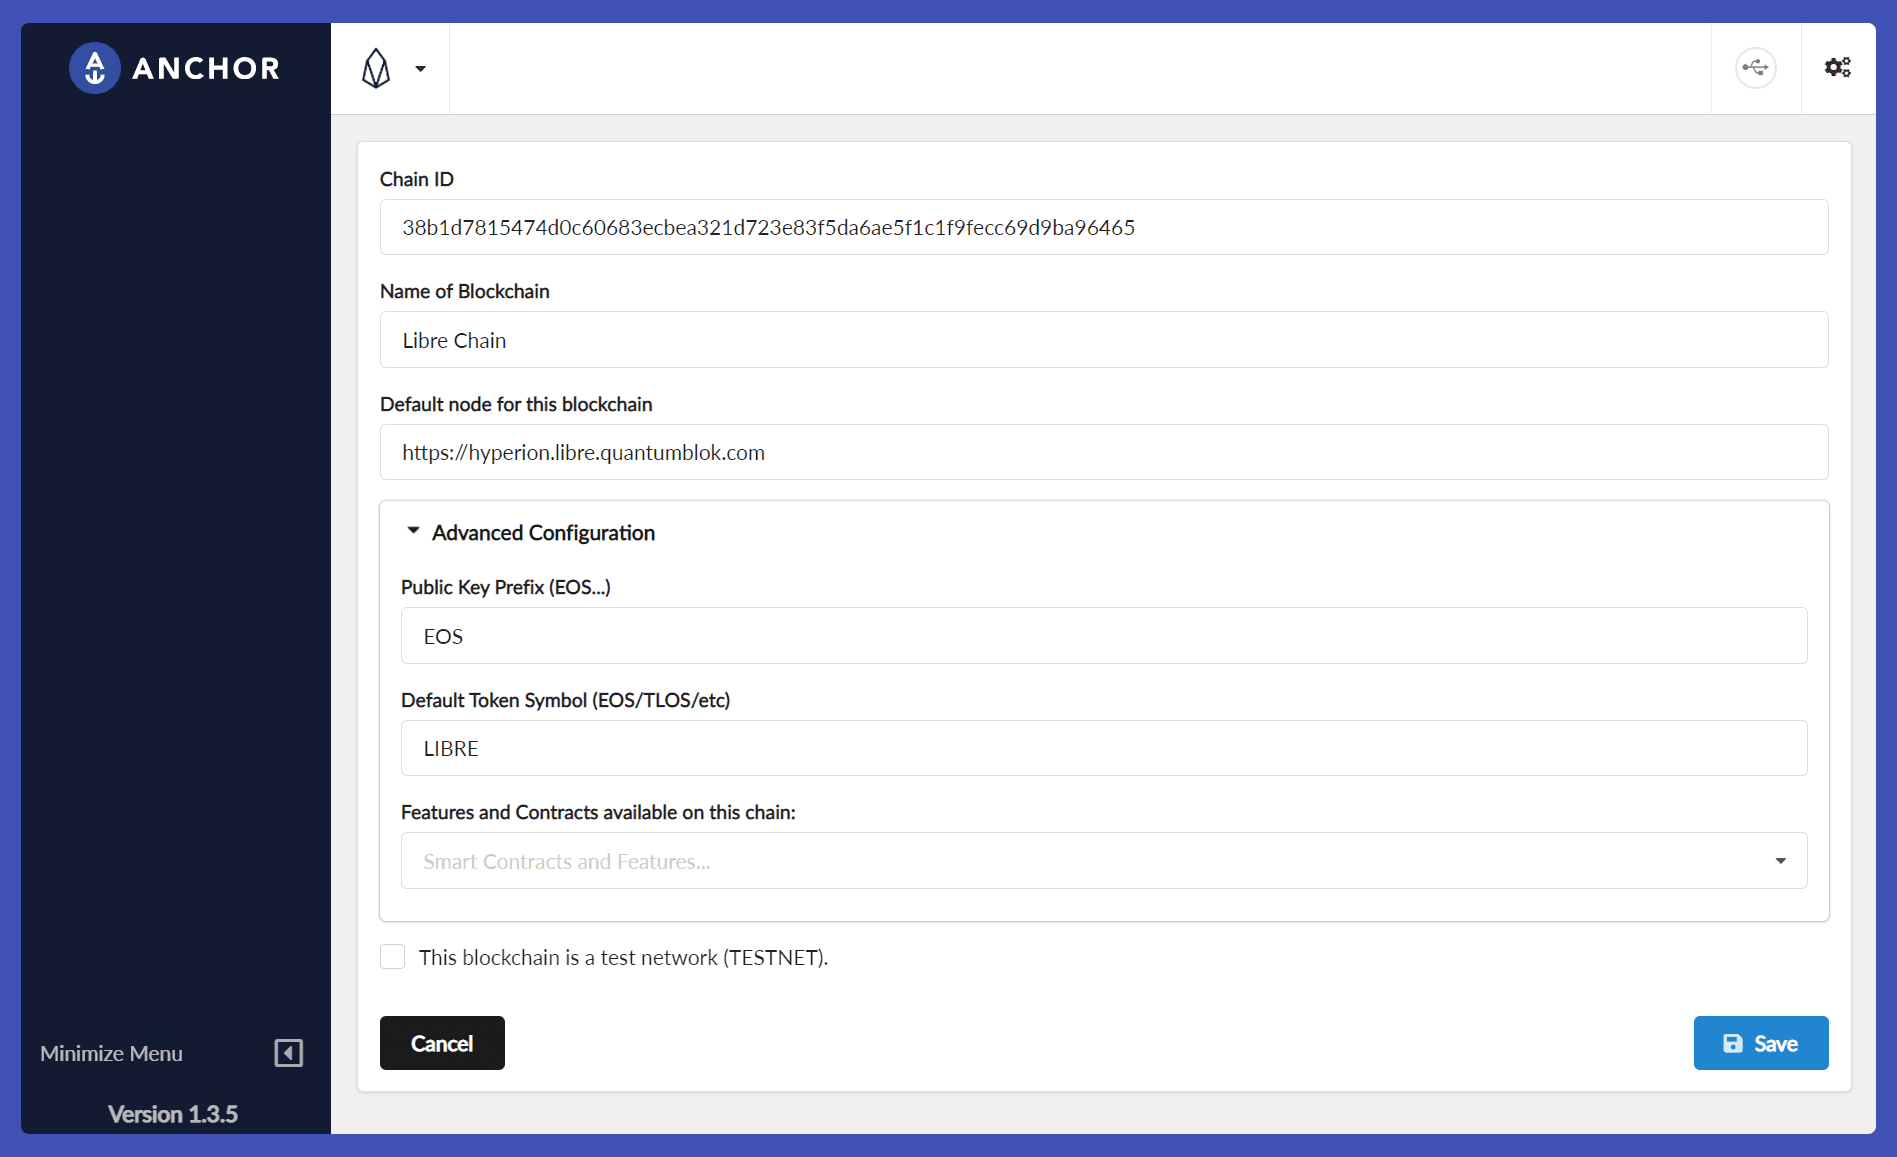
Task: Open Smart Contracts and Features dropdown
Action: (x=1104, y=861)
